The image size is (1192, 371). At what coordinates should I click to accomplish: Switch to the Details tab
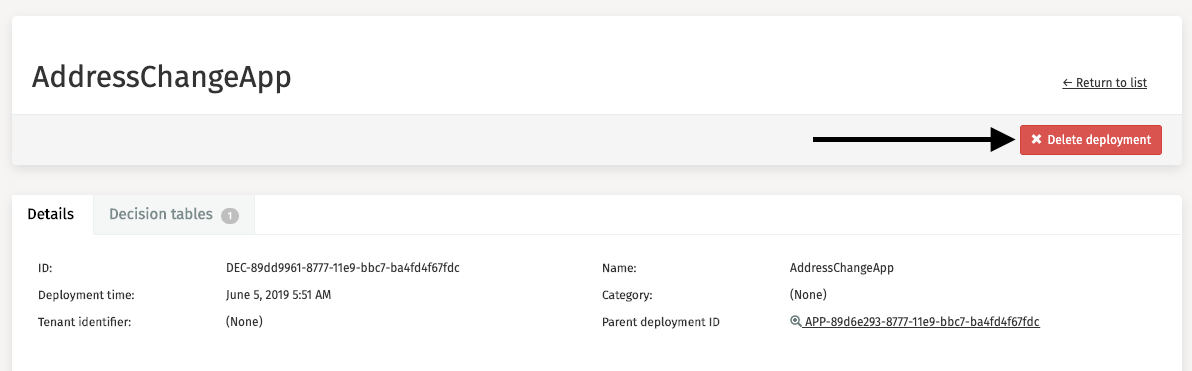point(51,214)
